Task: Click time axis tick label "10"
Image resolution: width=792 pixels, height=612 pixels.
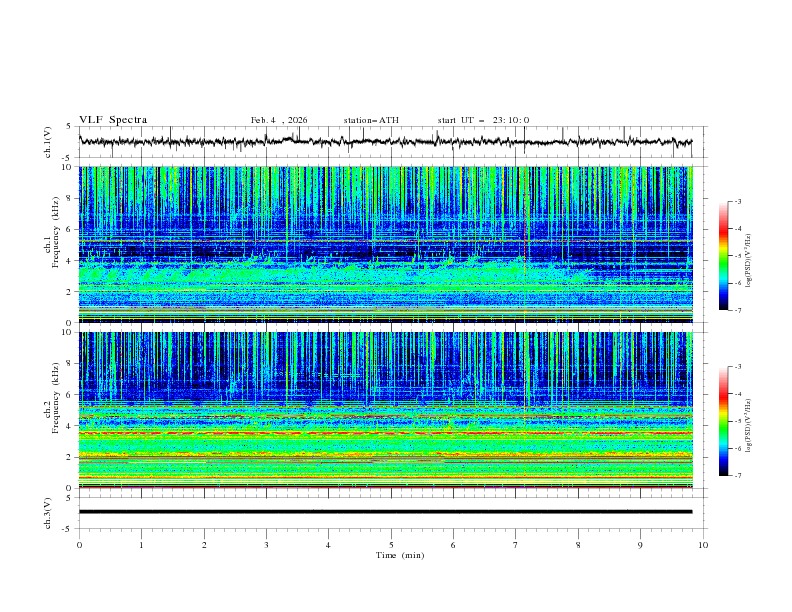Action: 703,545
